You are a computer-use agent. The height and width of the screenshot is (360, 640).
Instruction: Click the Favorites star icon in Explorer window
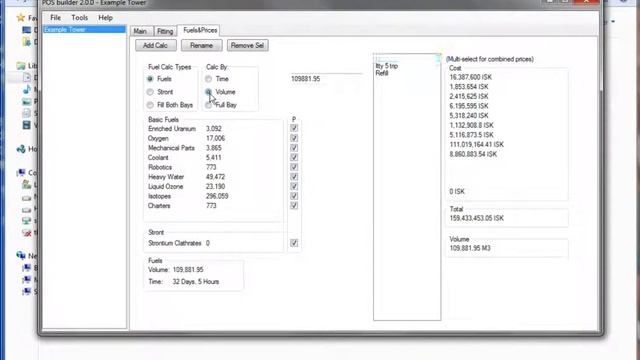point(20,18)
